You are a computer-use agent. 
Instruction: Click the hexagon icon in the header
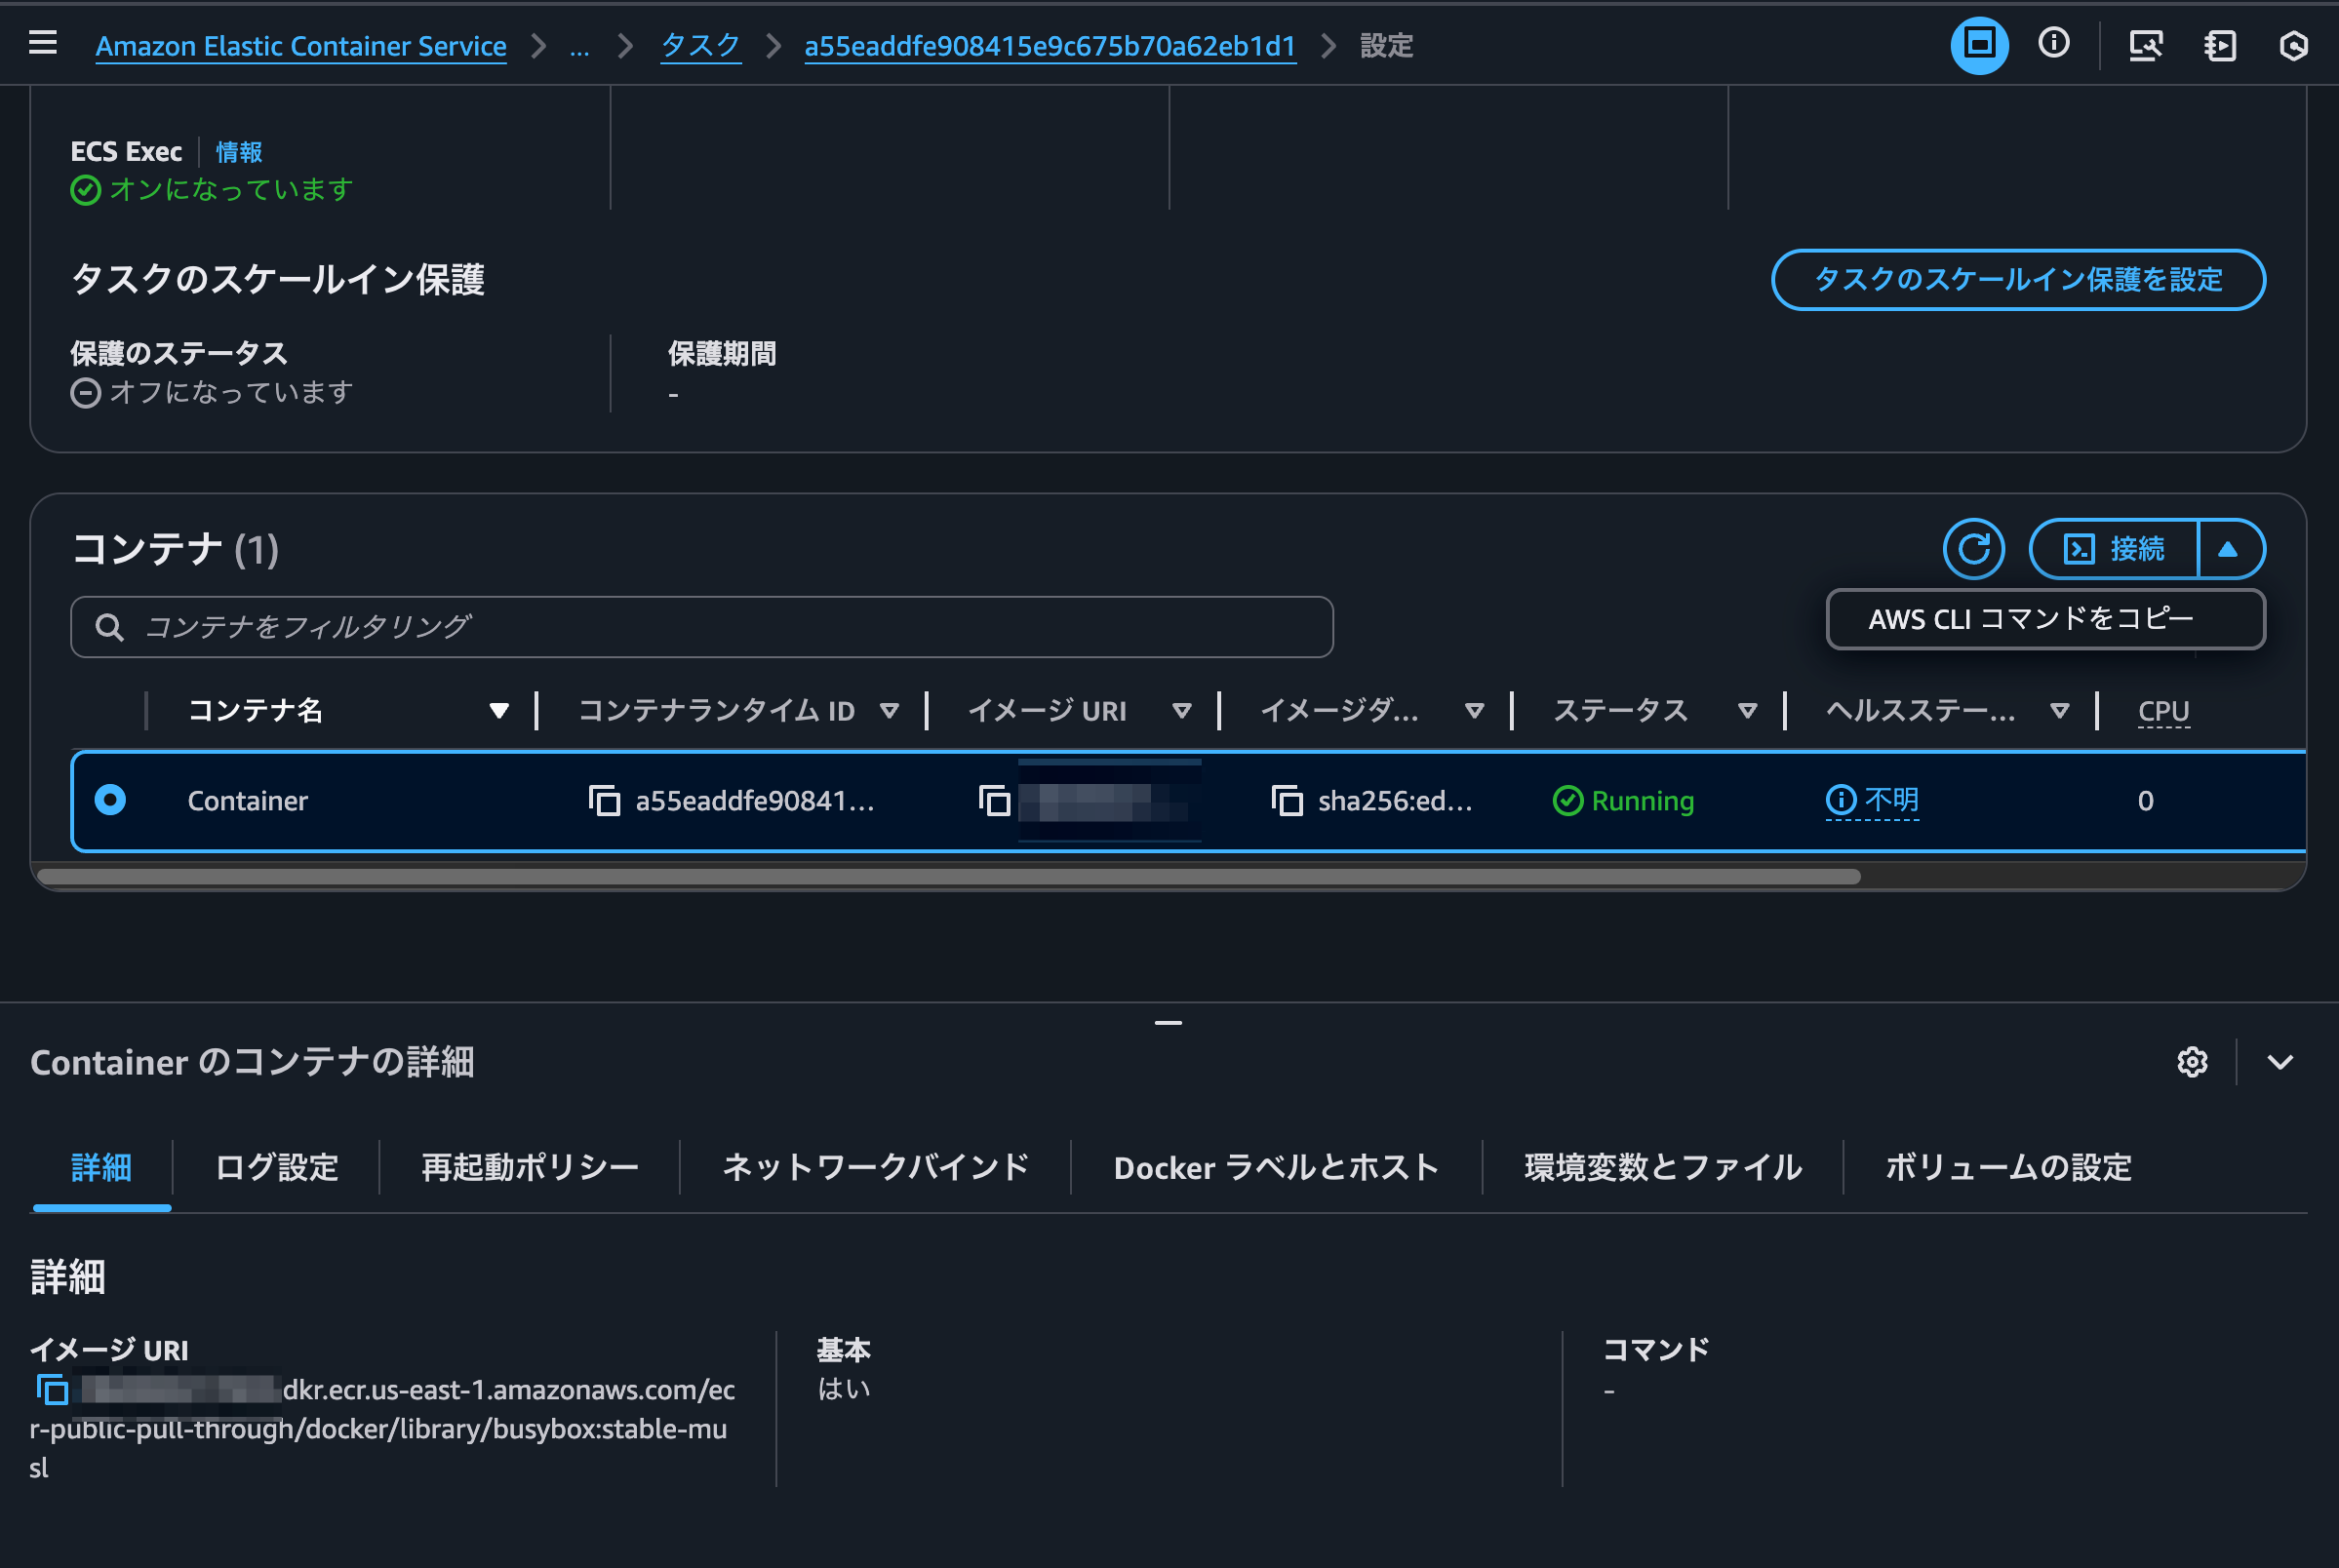click(x=2294, y=45)
